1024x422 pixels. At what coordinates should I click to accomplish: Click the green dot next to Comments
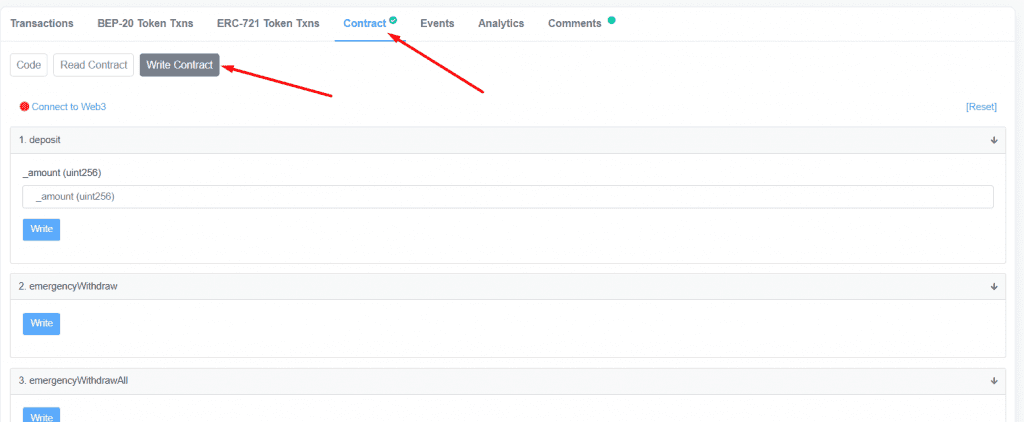click(611, 20)
